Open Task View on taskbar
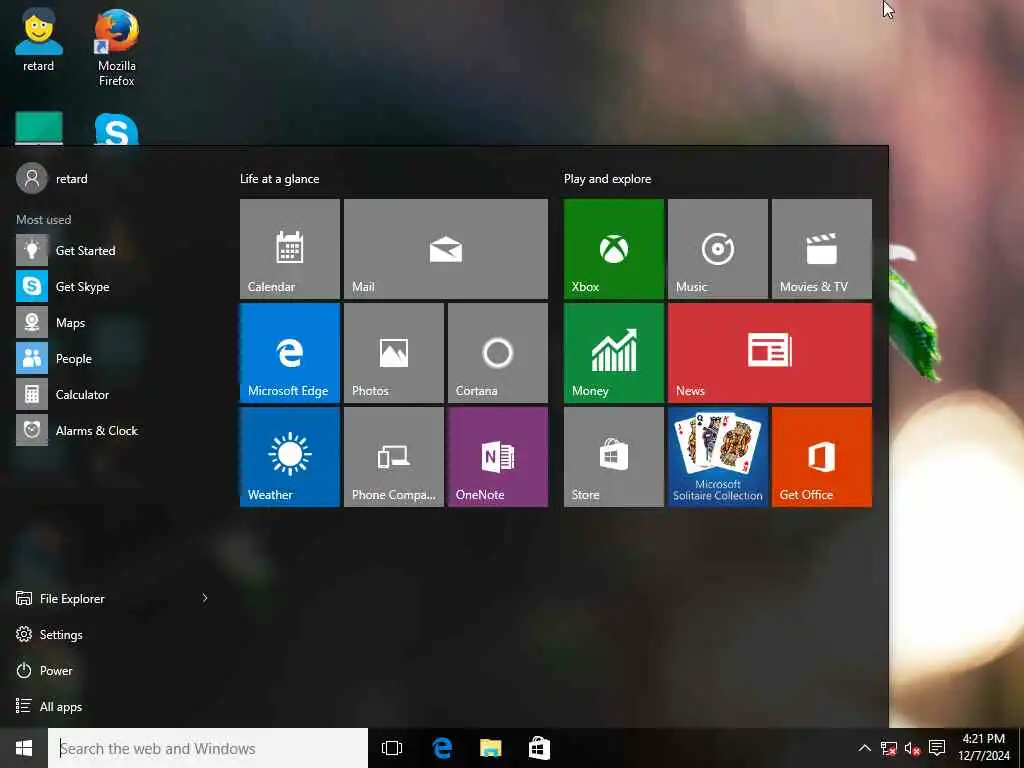1024x768 pixels. click(392, 748)
